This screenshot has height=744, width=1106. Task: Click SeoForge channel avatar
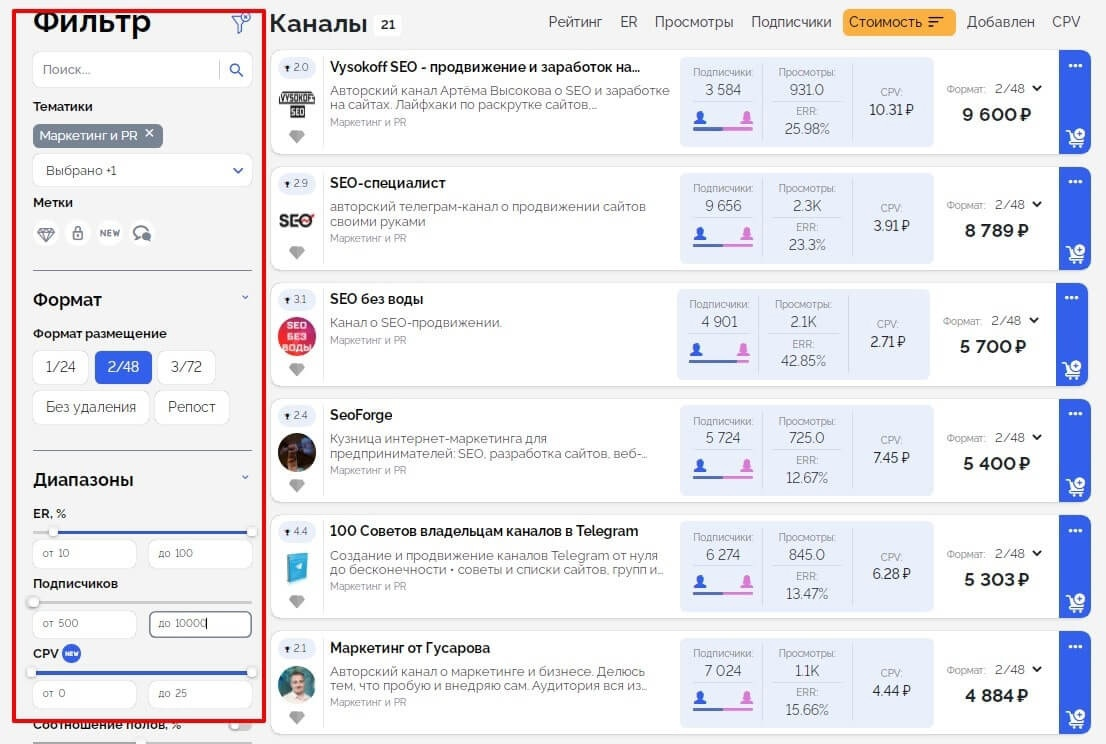(297, 452)
